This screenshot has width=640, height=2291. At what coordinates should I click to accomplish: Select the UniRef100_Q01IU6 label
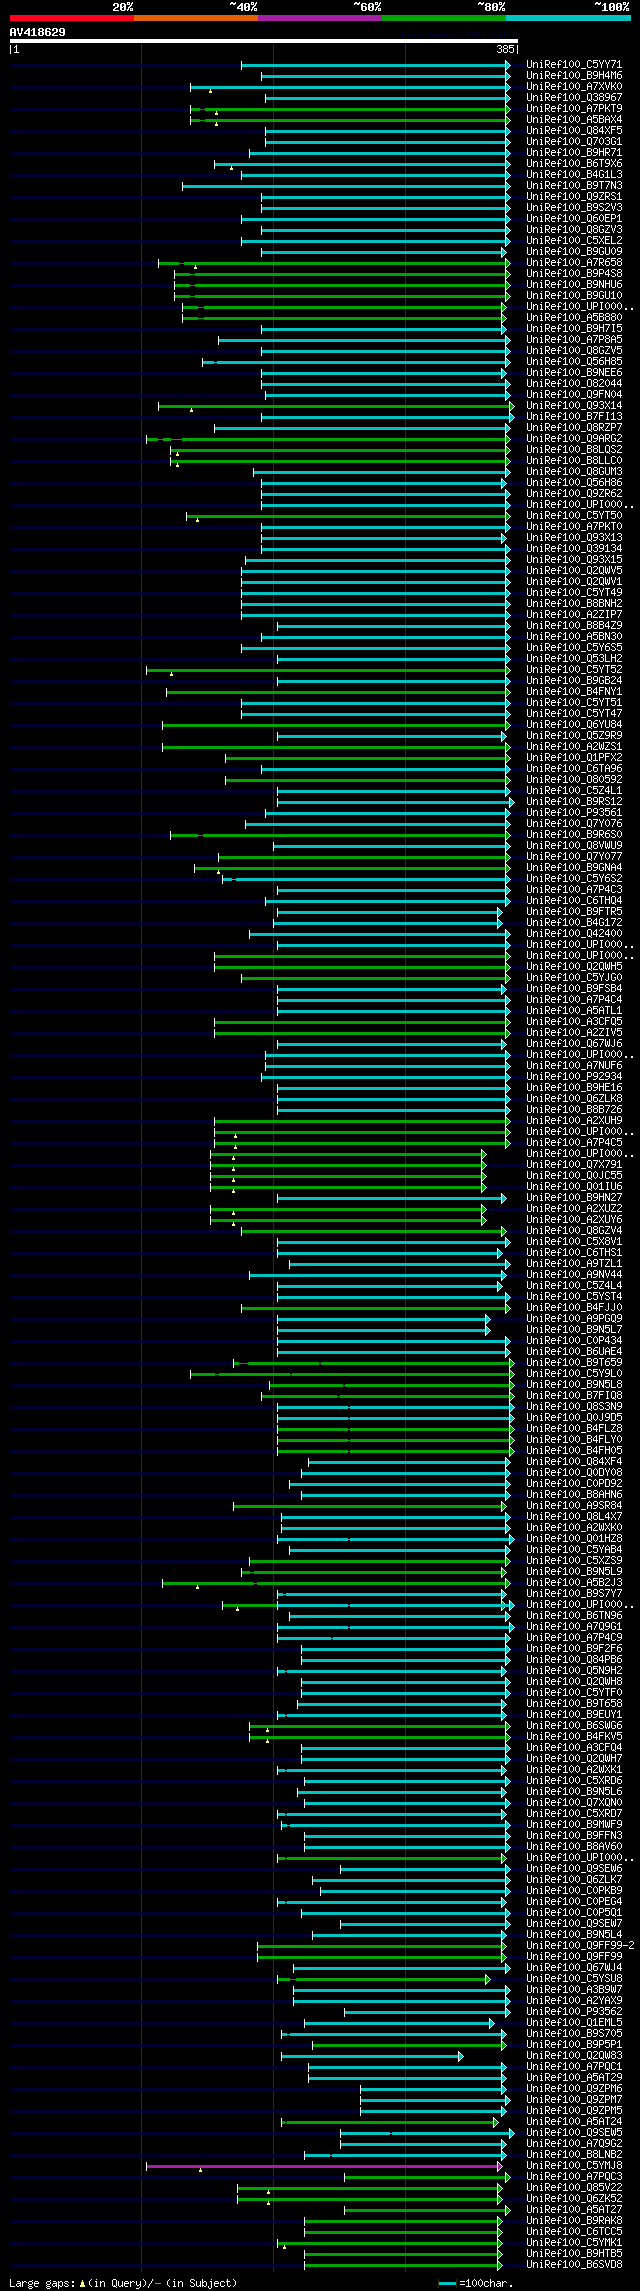point(574,1186)
